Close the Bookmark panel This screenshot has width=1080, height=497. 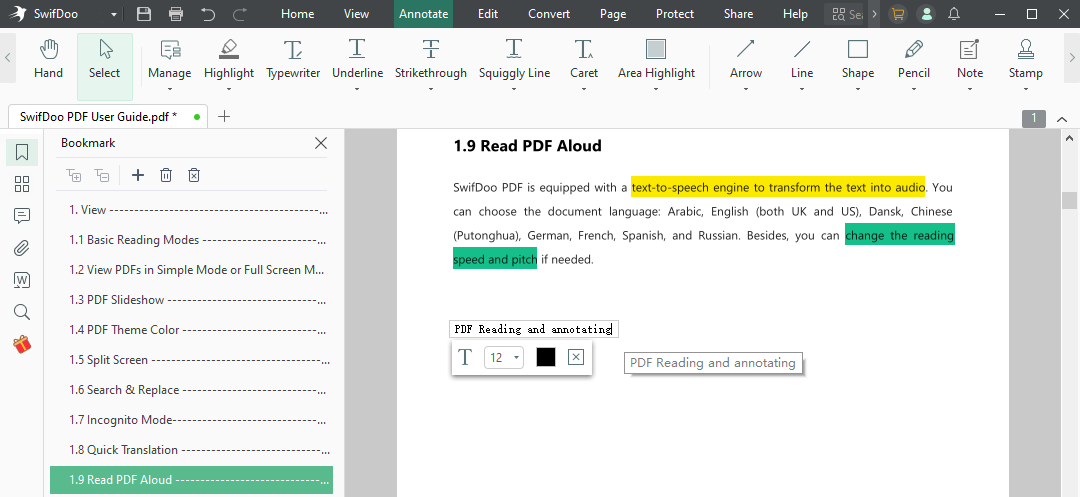(x=321, y=143)
